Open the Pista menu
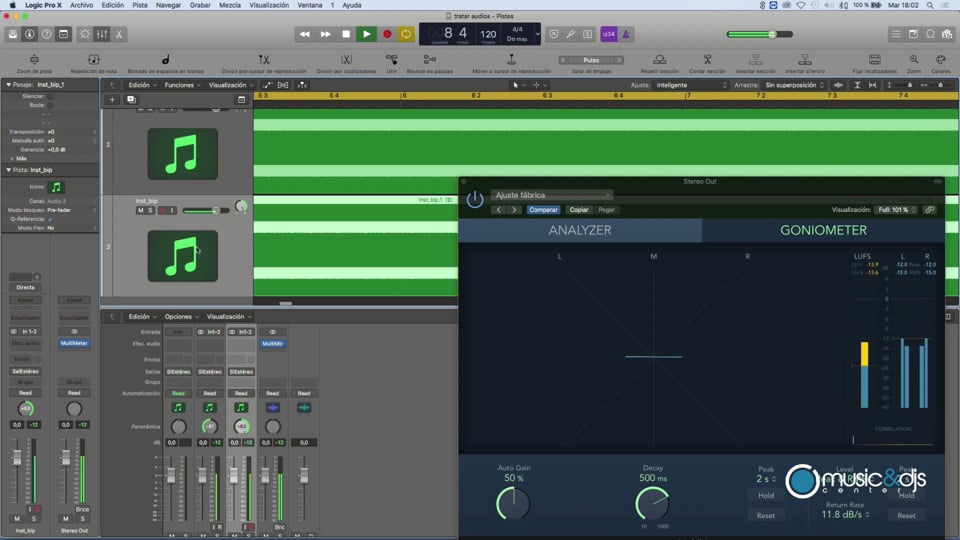Viewport: 960px width, 540px height. click(x=140, y=5)
